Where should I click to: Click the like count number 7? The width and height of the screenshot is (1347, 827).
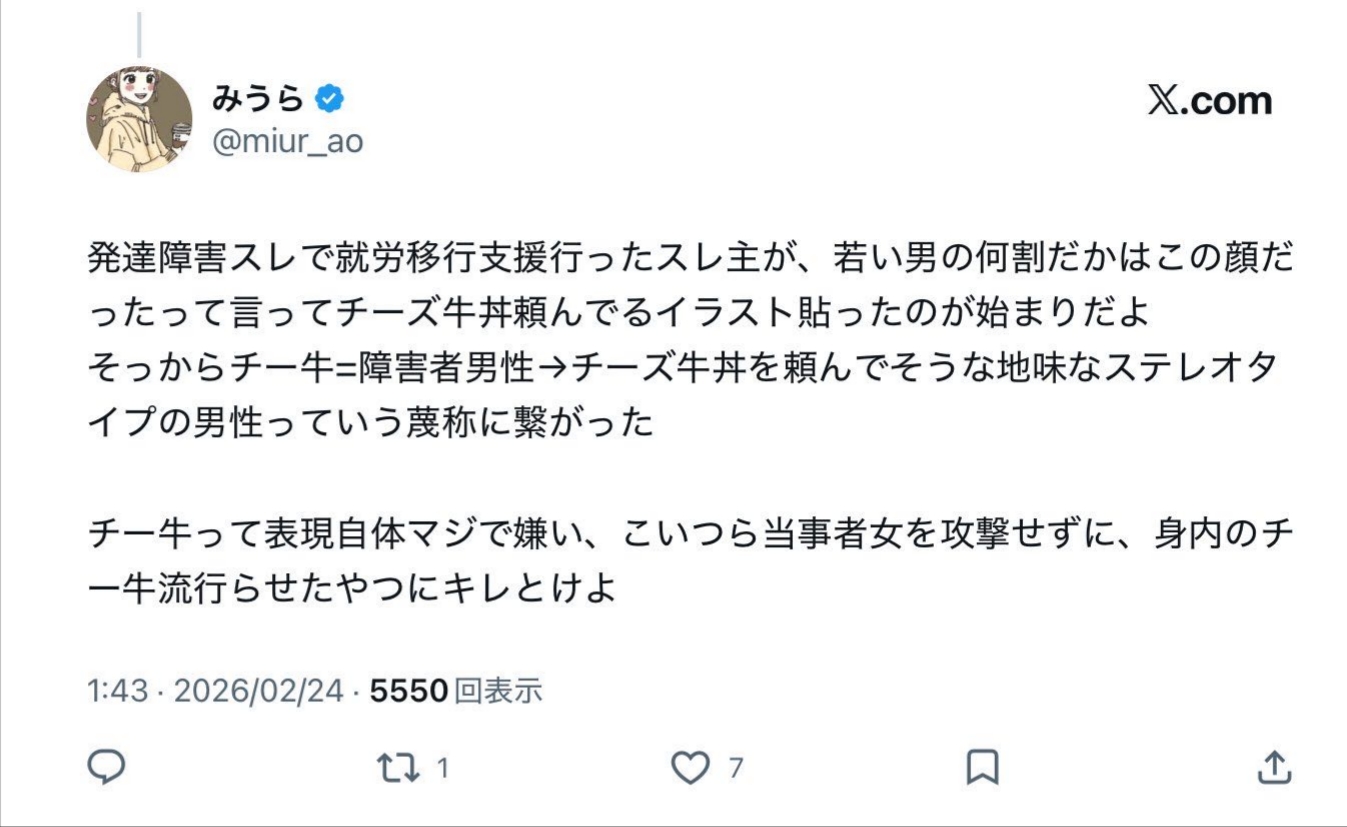point(736,768)
